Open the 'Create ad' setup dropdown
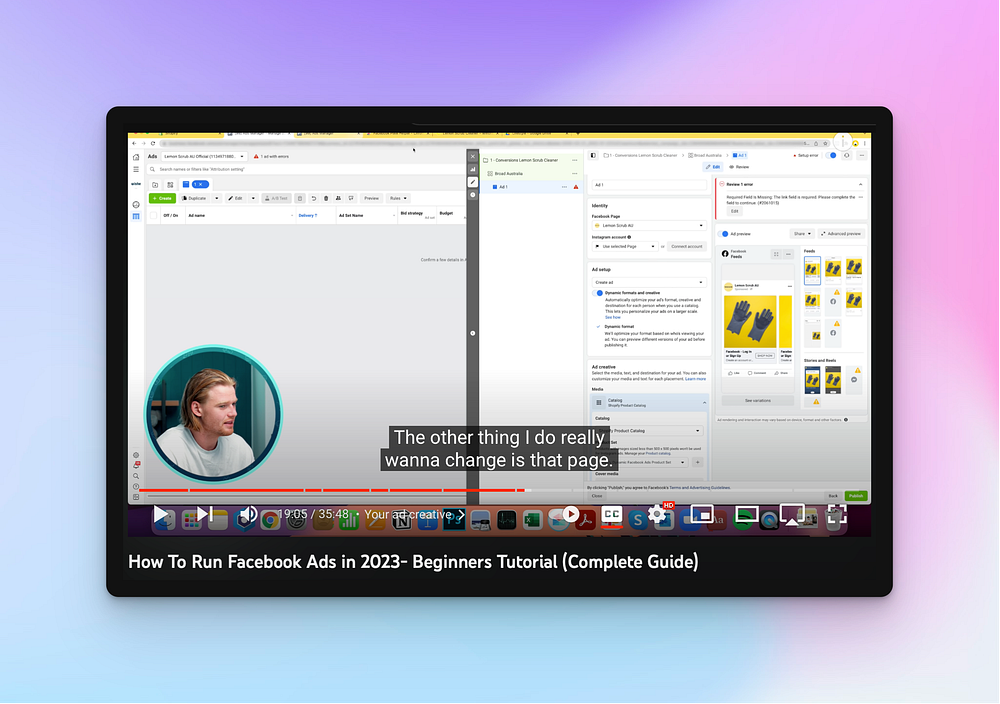Screen dimensions: 1000x704 click(x=649, y=282)
